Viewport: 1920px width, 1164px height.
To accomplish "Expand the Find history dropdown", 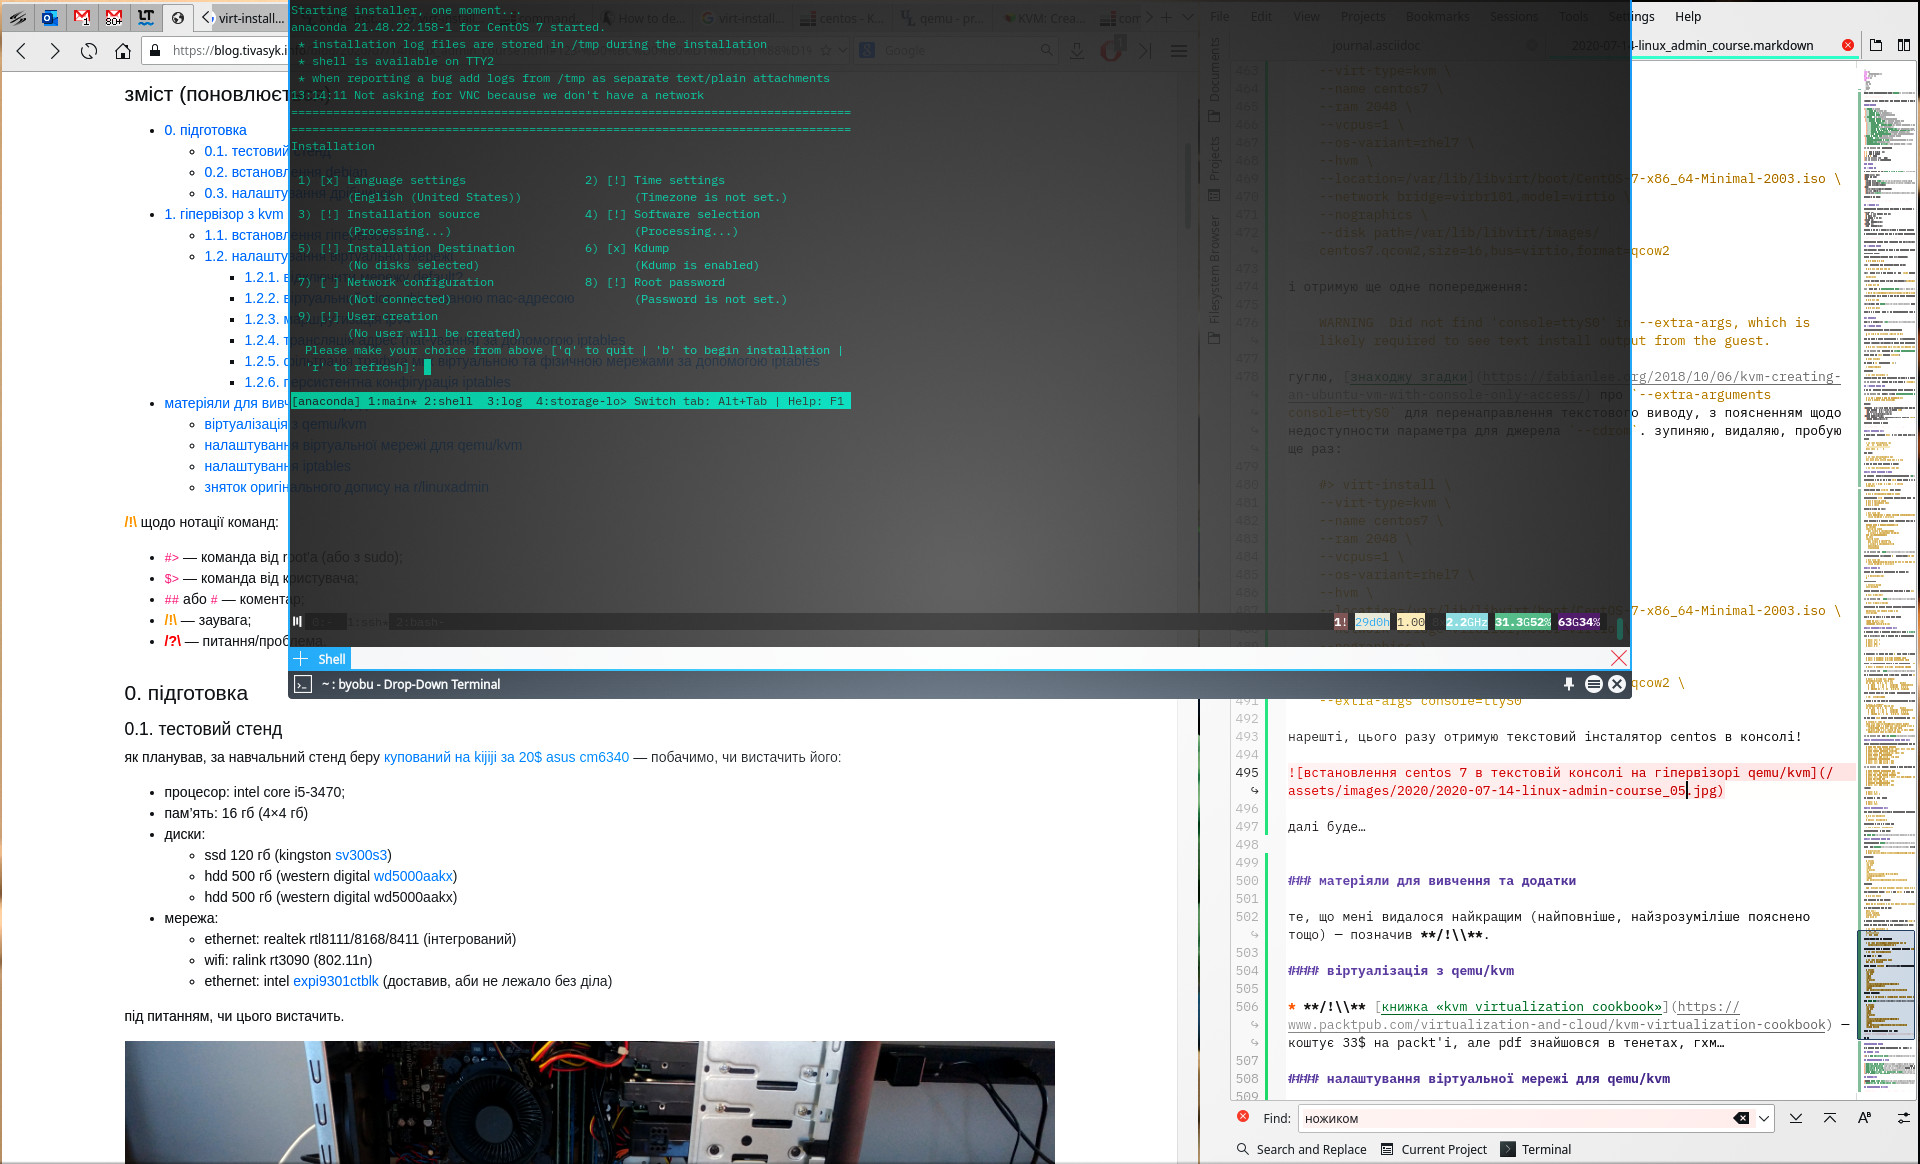I will point(1764,1118).
